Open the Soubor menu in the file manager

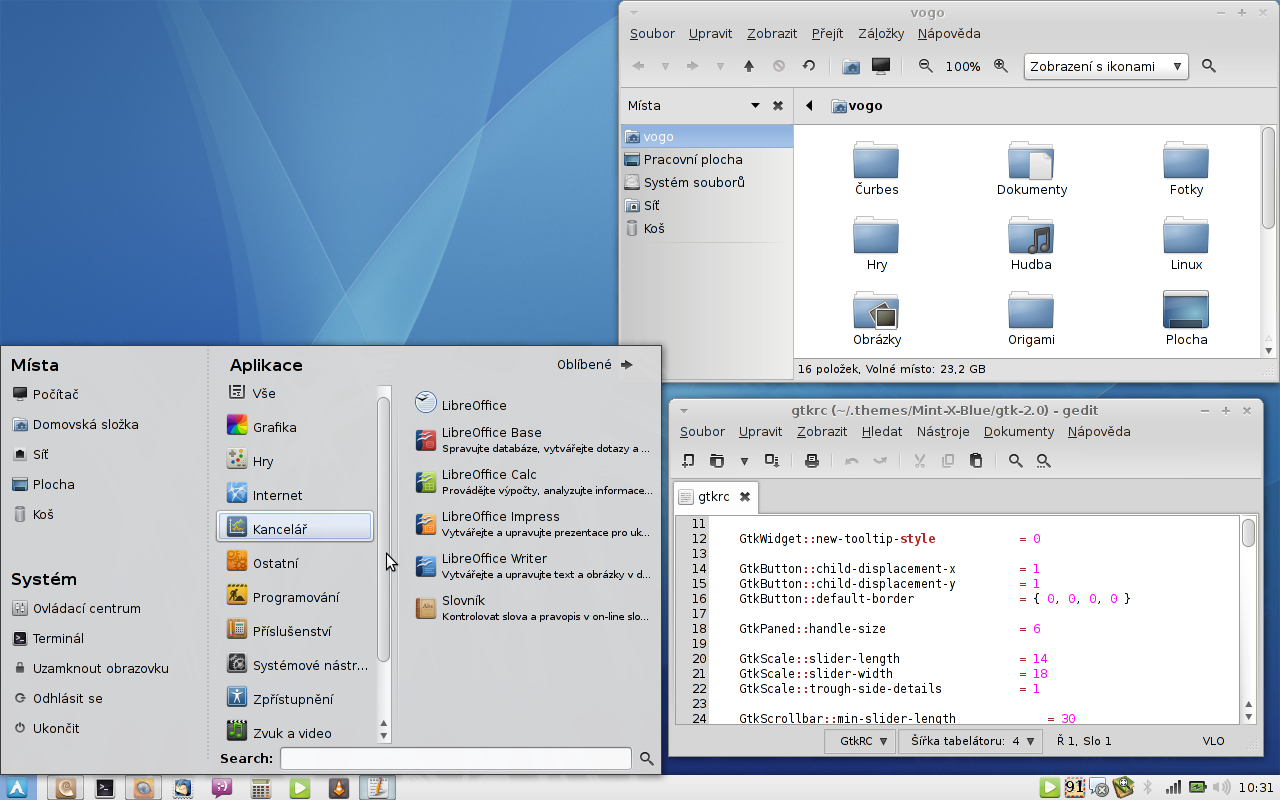click(x=652, y=33)
